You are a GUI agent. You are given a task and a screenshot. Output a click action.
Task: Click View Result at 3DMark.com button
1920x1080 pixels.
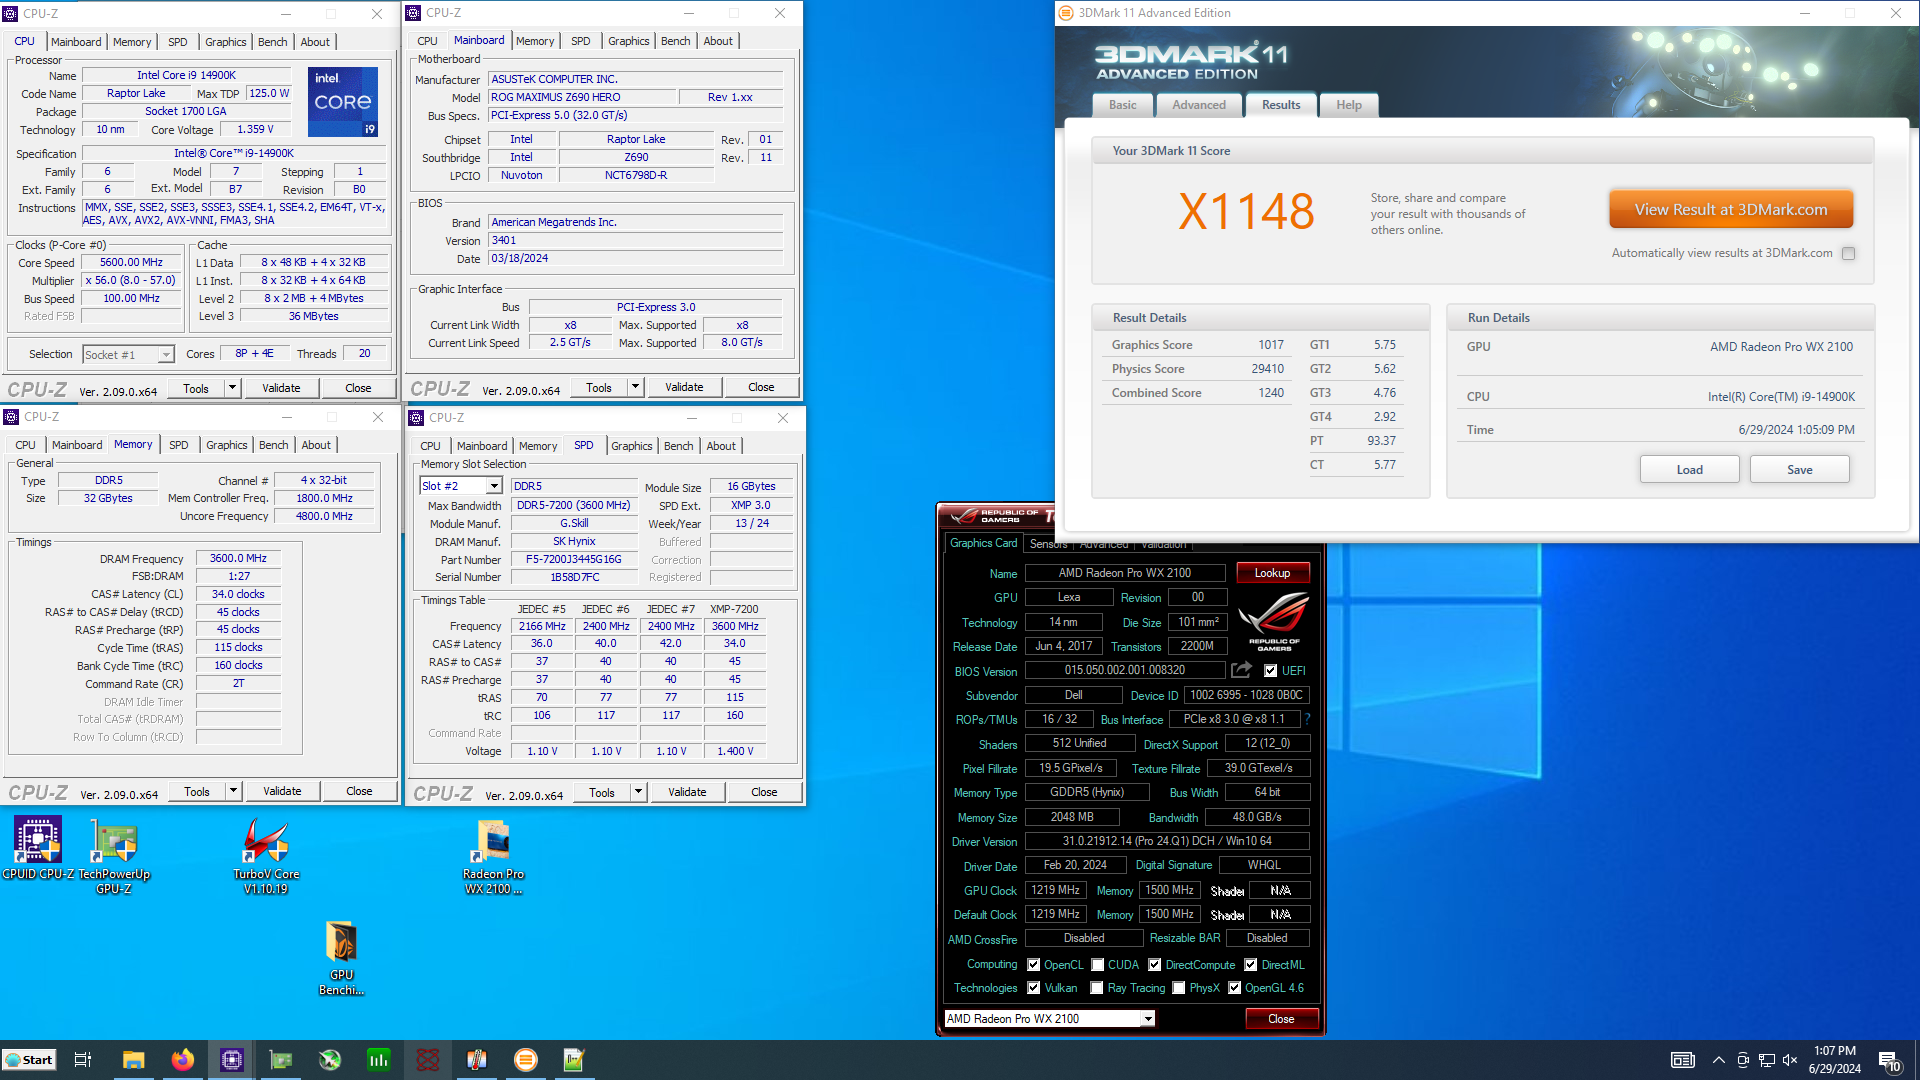pyautogui.click(x=1731, y=210)
